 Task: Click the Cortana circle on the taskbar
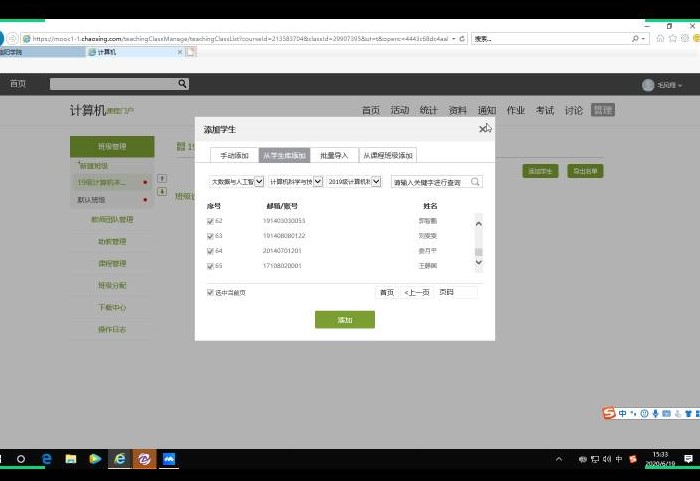tap(21, 459)
